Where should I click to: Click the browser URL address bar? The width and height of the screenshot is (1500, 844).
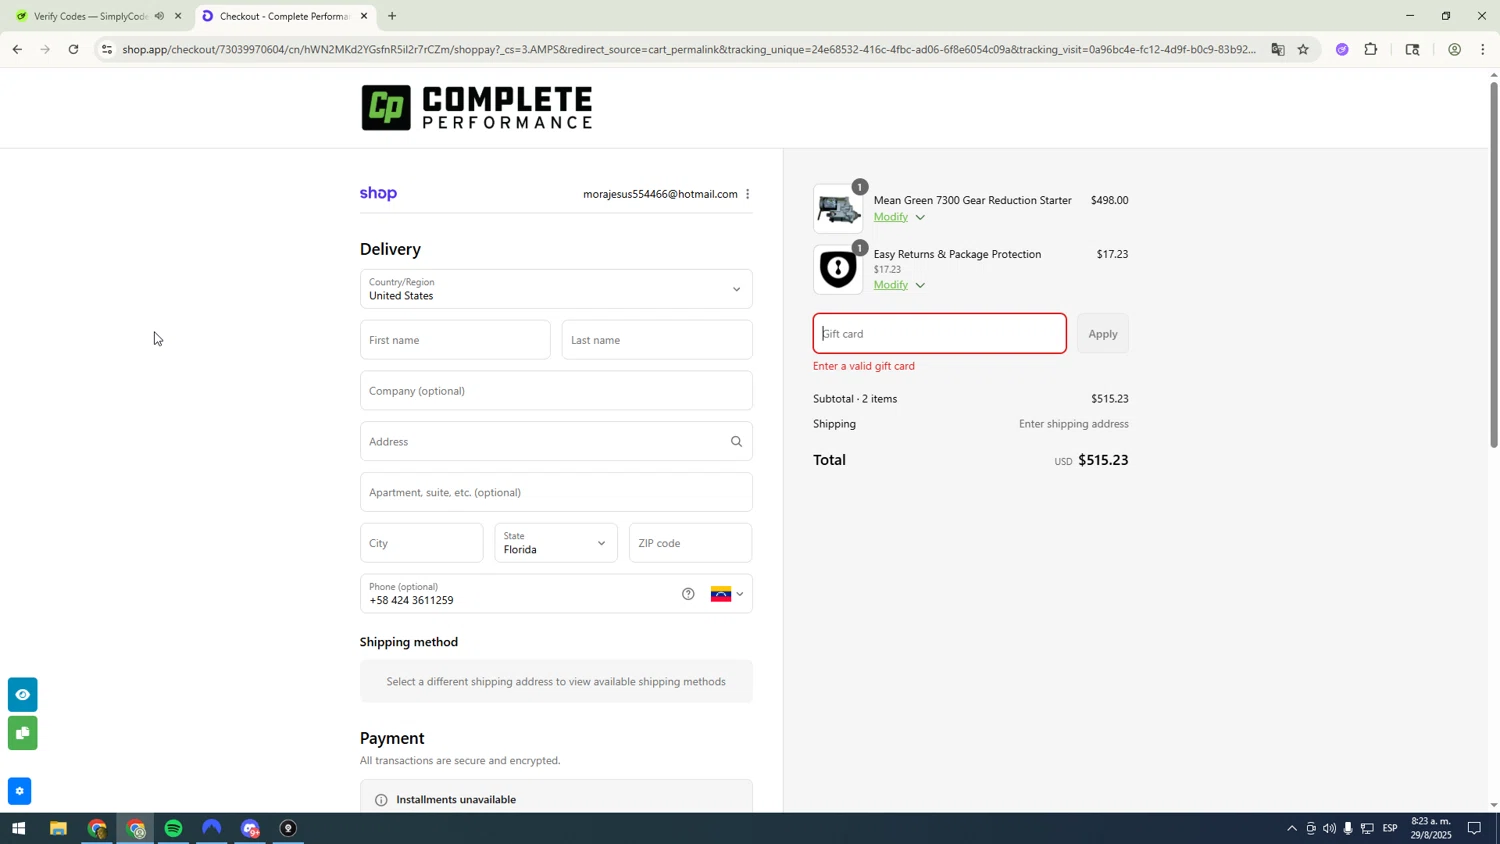click(688, 49)
